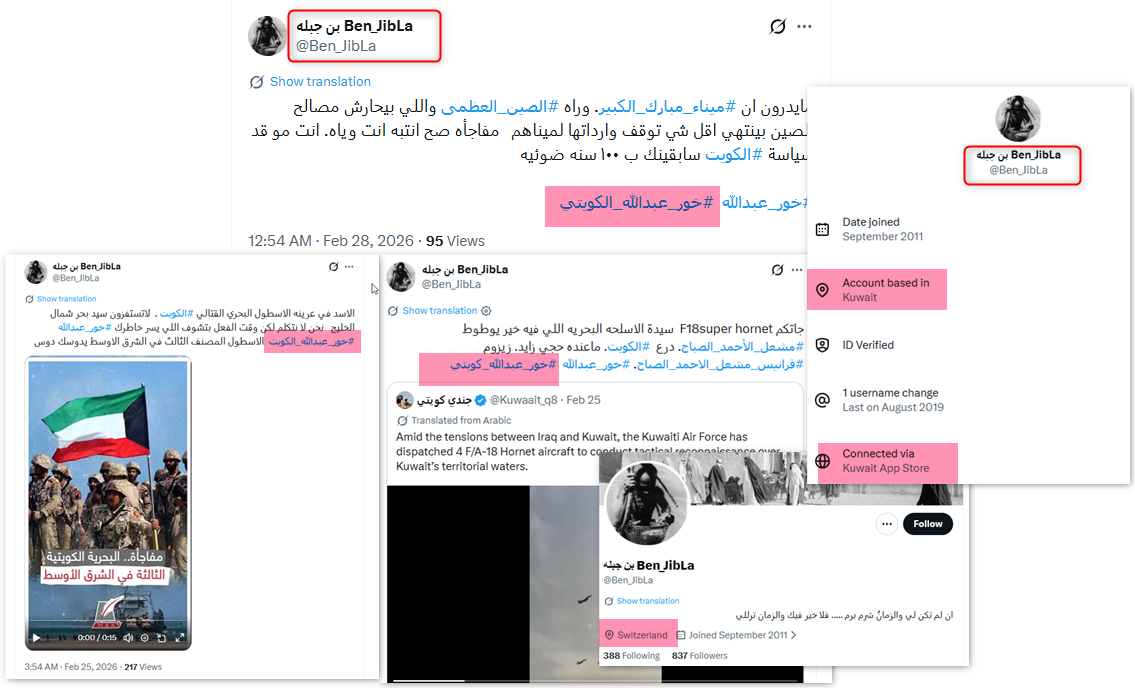Open the 837 Followers list

click(x=699, y=655)
